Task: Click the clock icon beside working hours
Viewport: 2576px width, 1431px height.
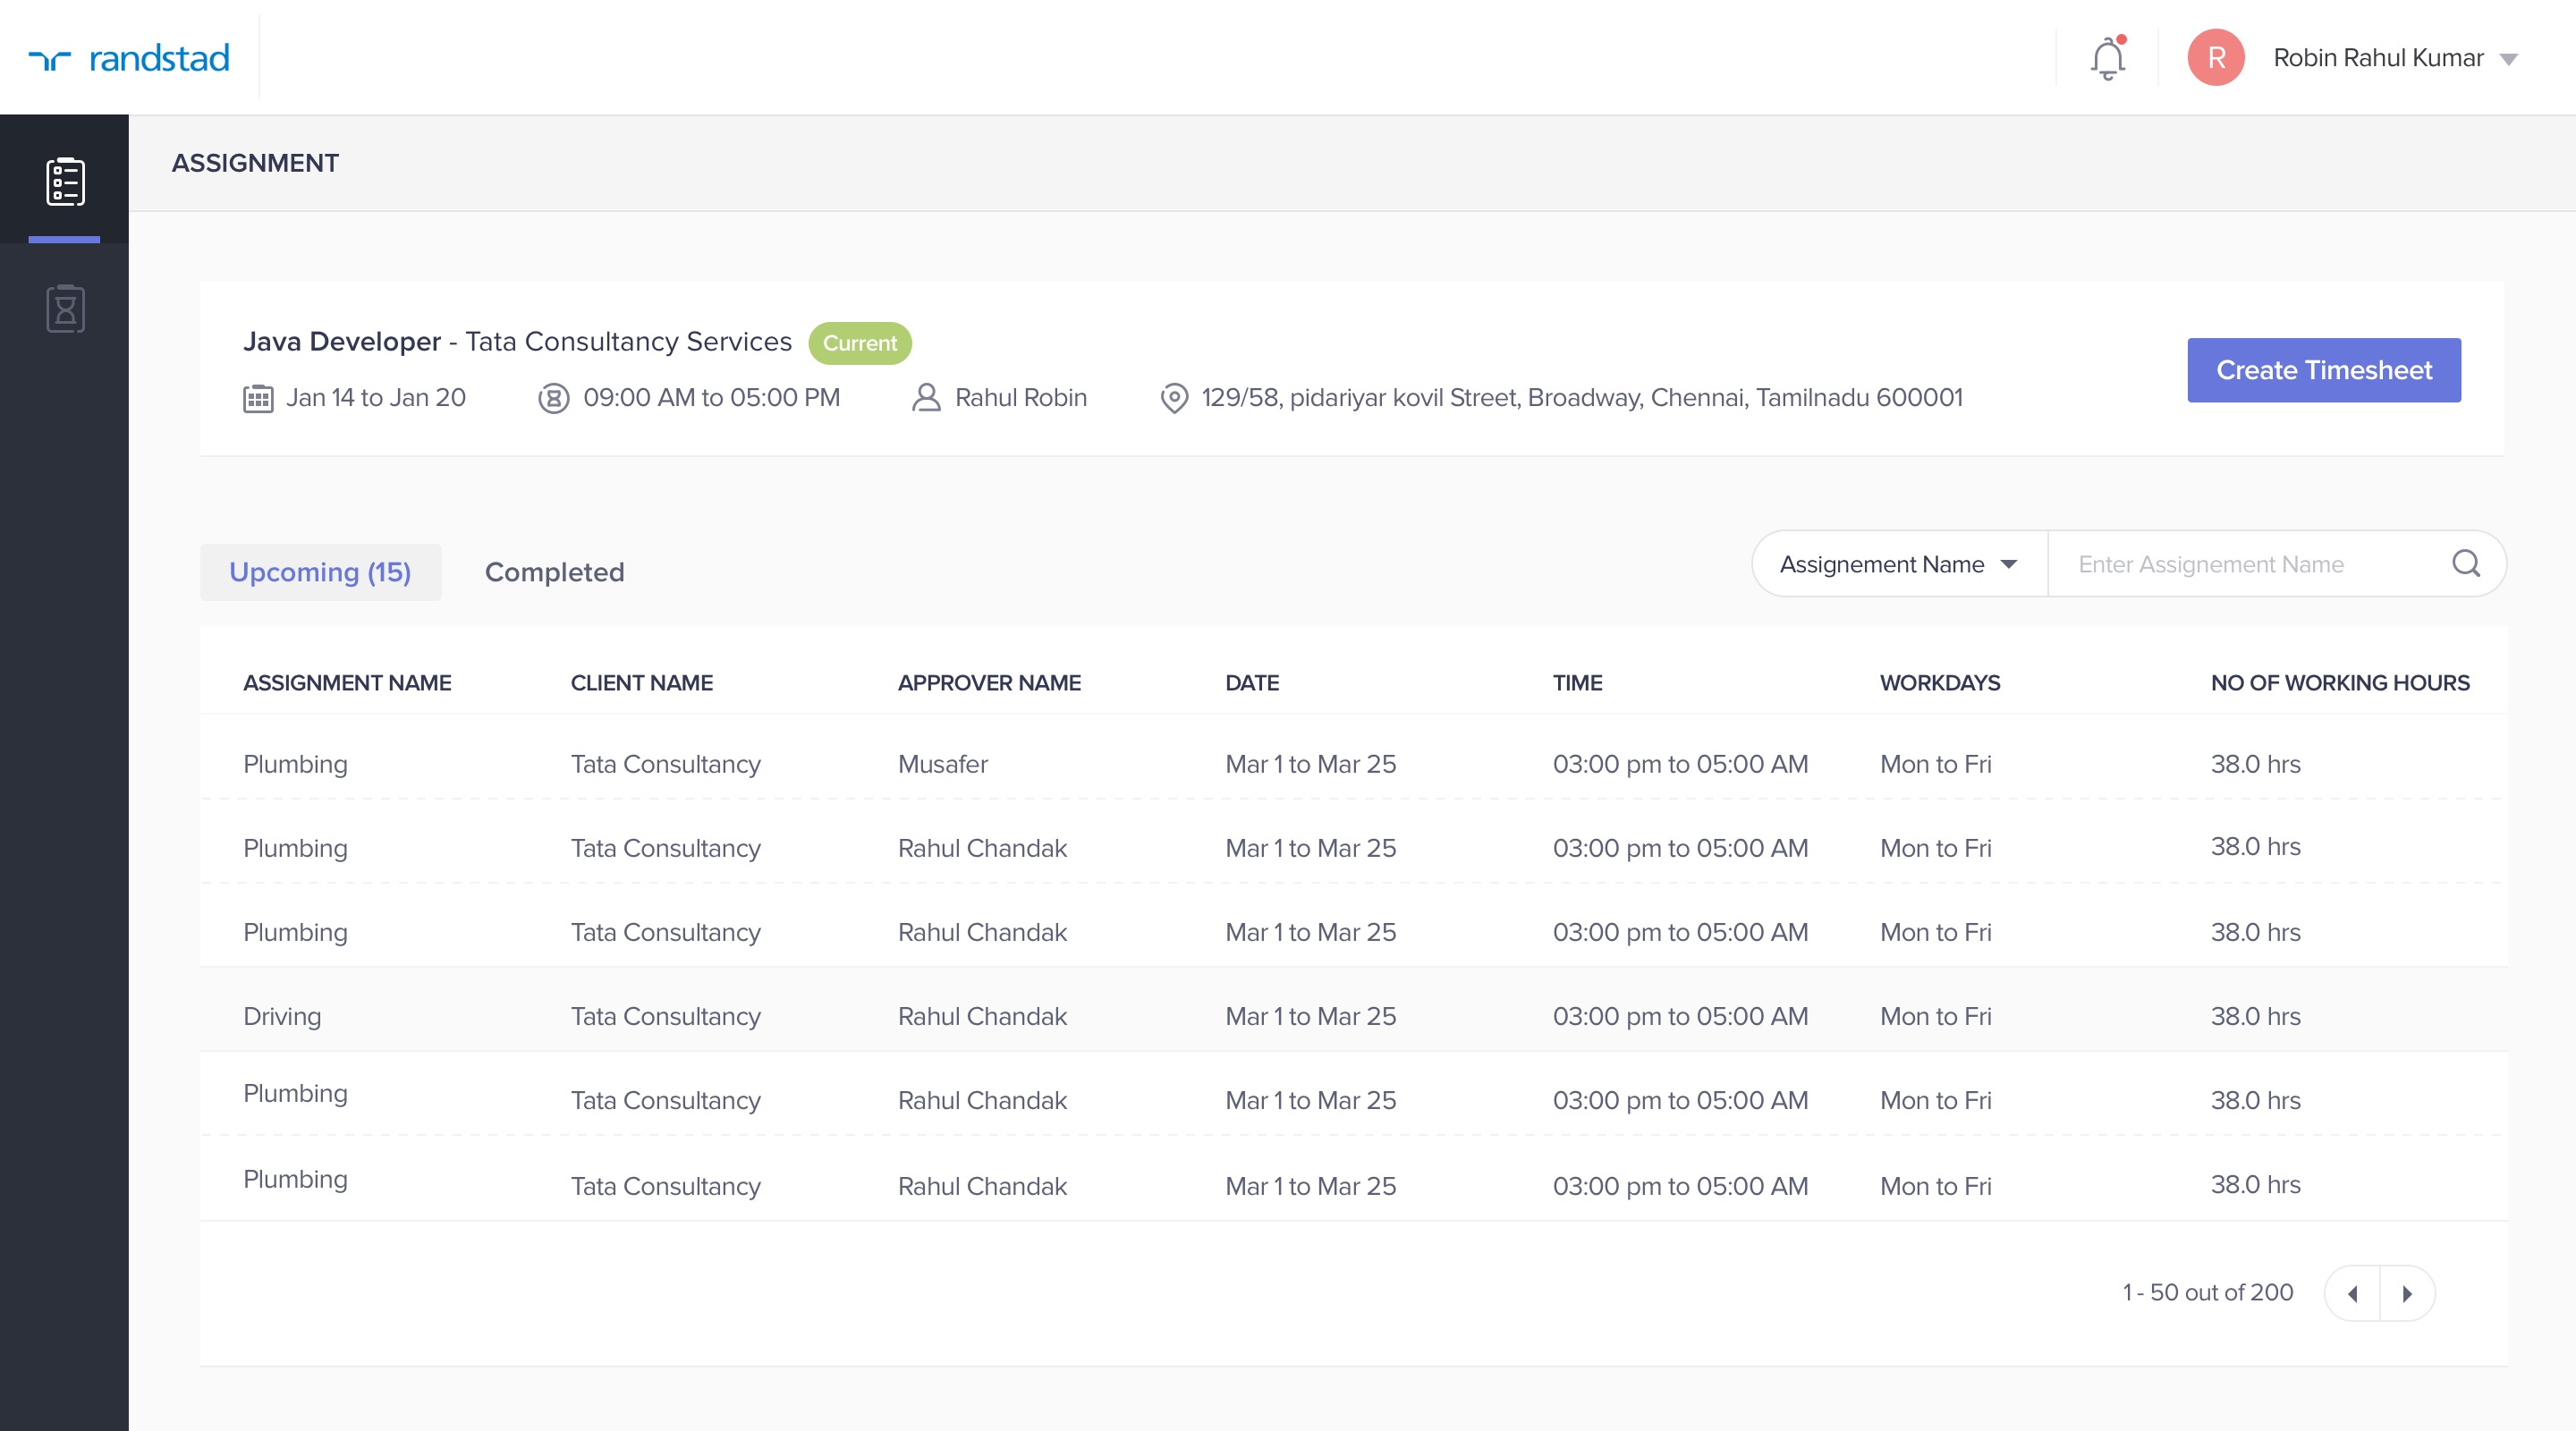Action: point(553,396)
